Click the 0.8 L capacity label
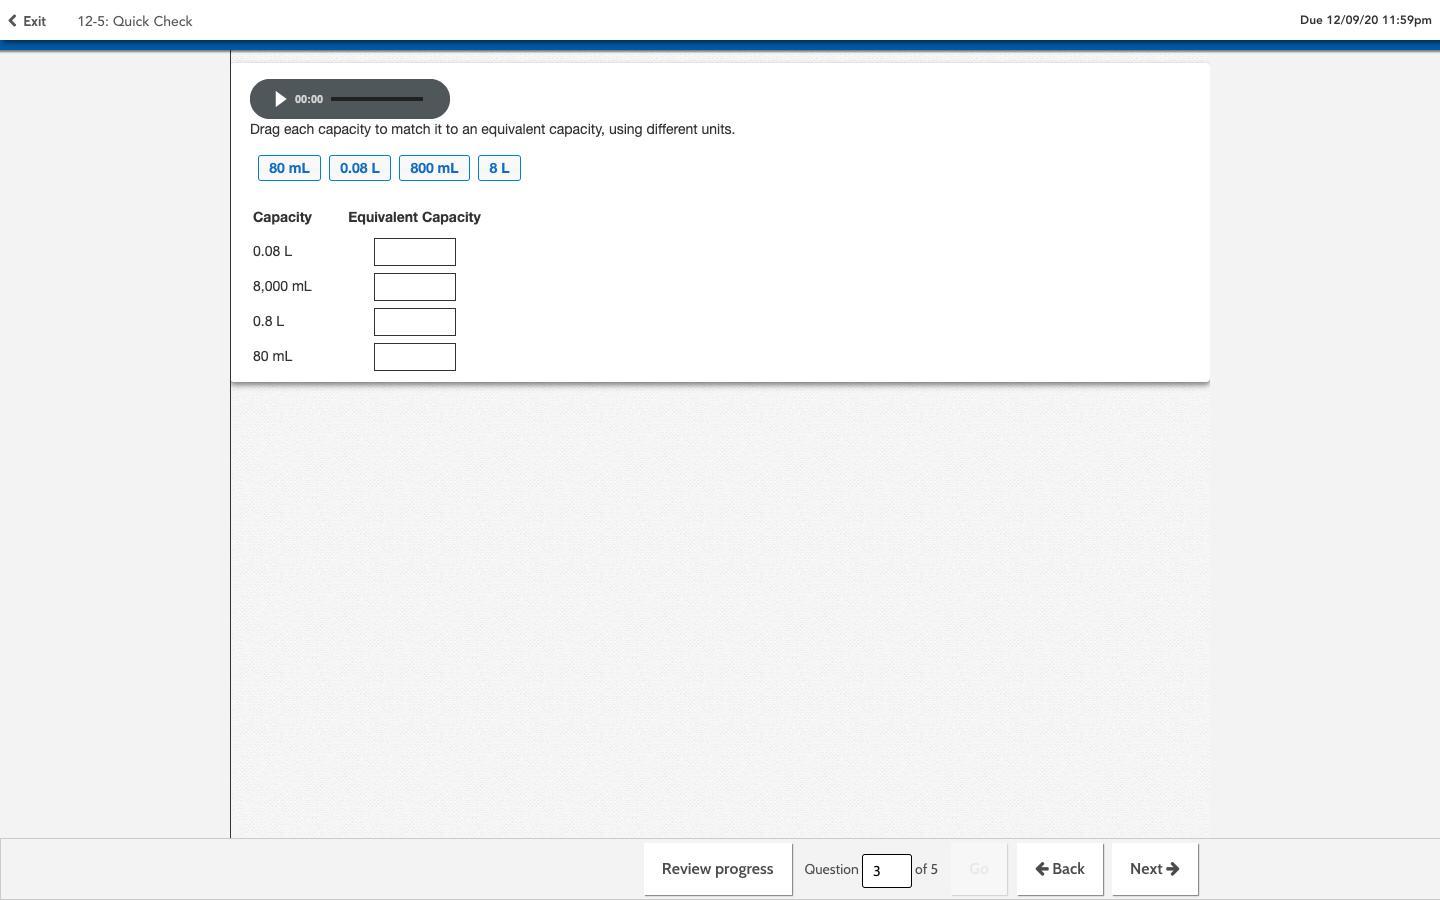The height and width of the screenshot is (900, 1440). click(x=268, y=321)
